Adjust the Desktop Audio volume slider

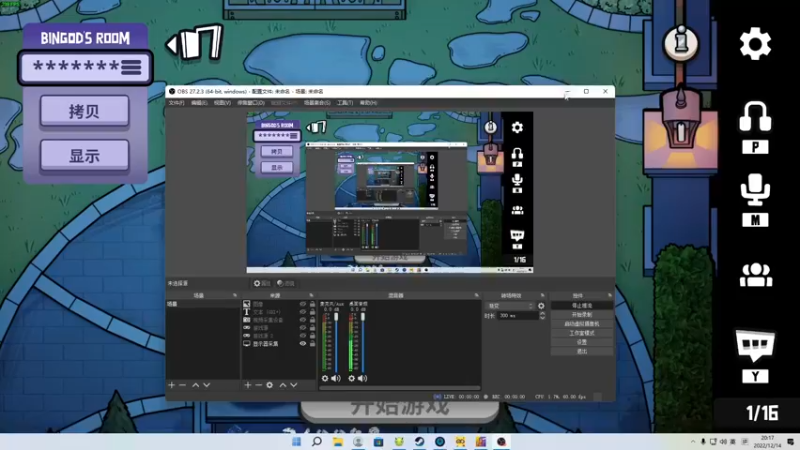pos(363,342)
